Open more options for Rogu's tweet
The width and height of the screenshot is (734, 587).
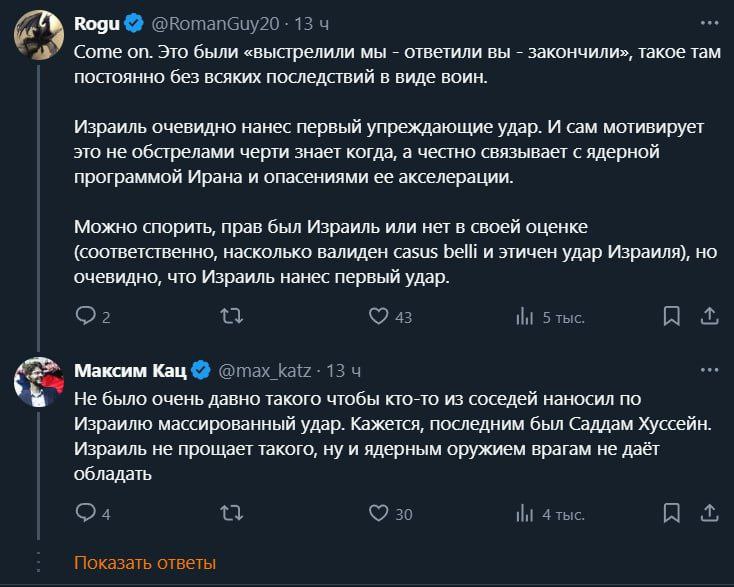709,22
